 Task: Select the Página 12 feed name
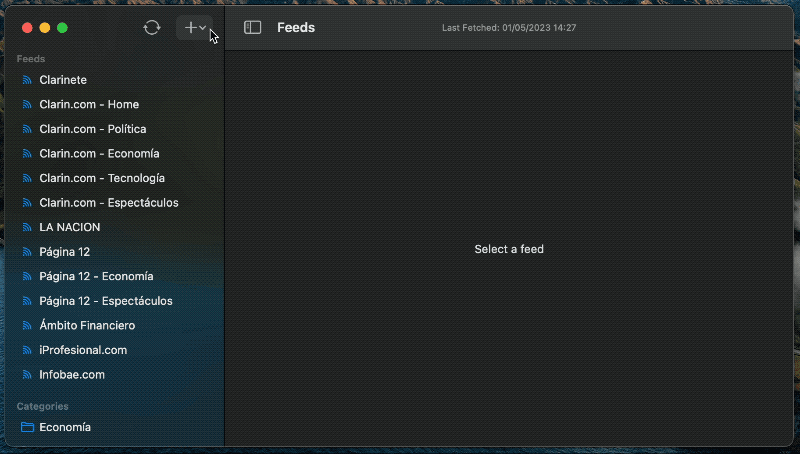[x=64, y=251]
